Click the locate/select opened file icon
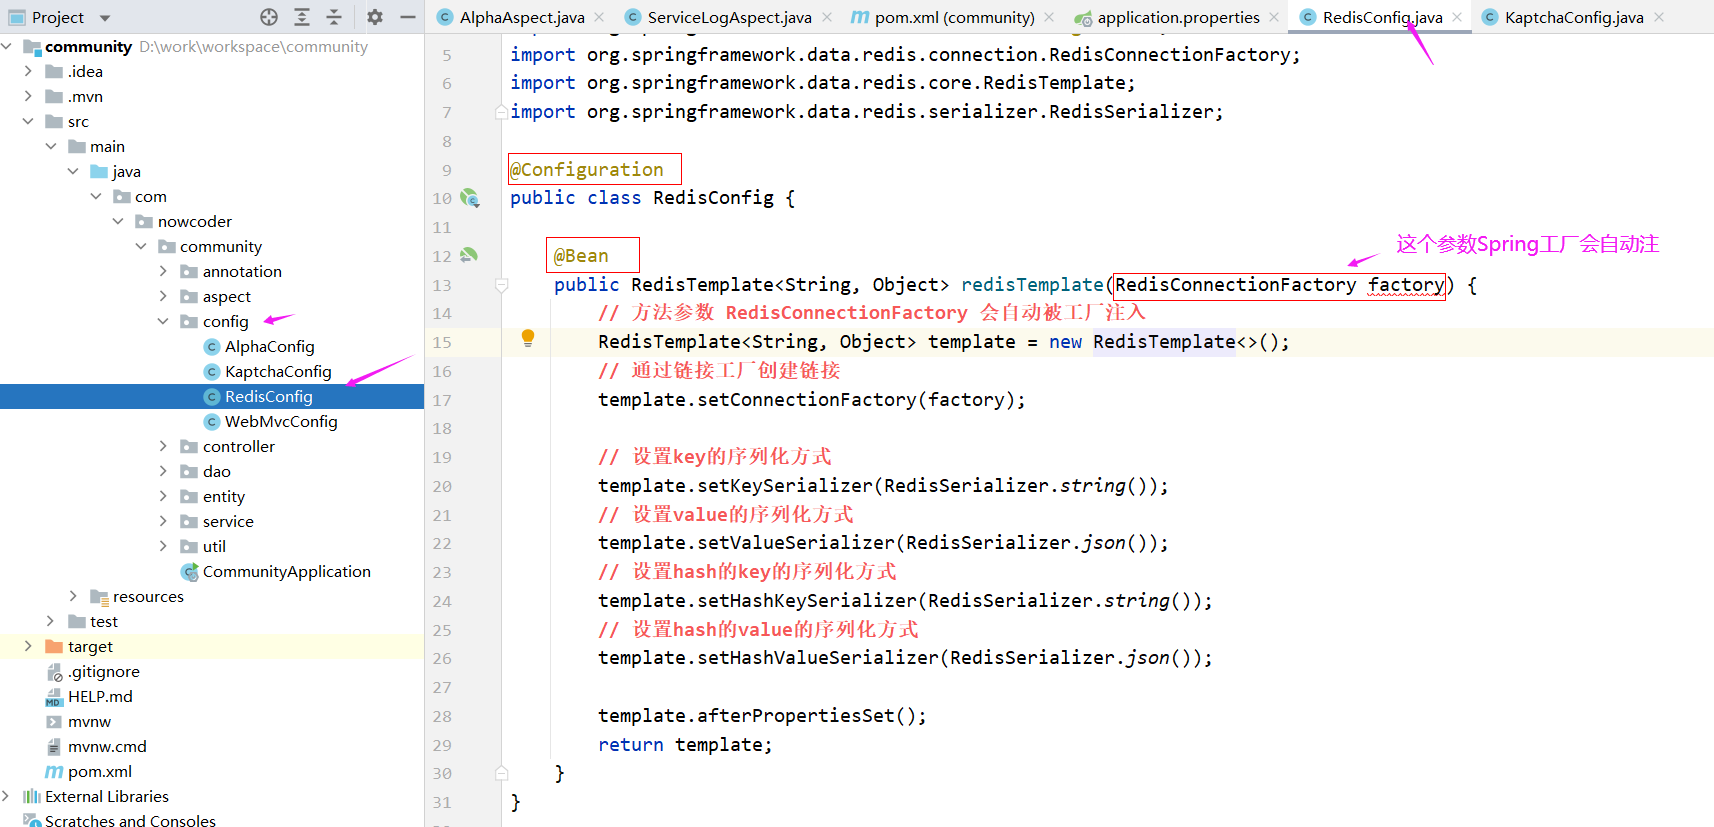The image size is (1714, 827). [269, 17]
